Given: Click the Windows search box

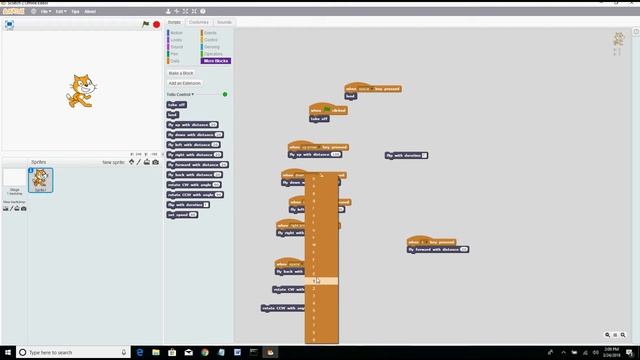Looking at the screenshot, I should [x=73, y=352].
